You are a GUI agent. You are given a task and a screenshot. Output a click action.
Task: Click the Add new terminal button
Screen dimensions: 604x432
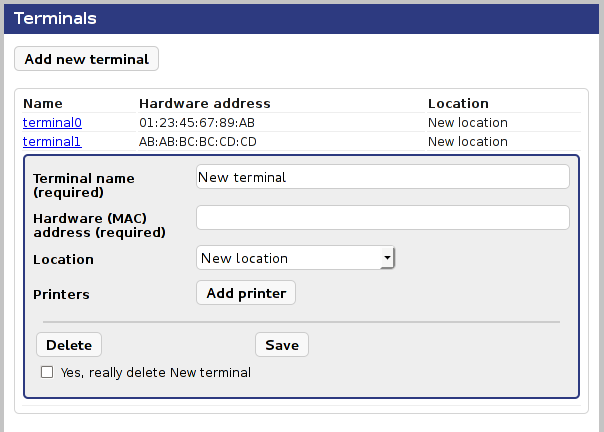click(x=86, y=59)
